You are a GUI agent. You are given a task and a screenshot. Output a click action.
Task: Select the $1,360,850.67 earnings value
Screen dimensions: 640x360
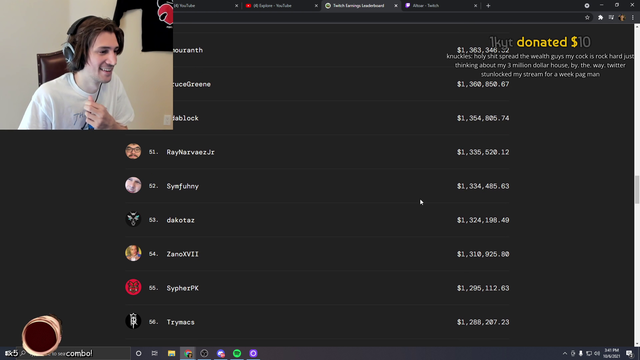pyautogui.click(x=483, y=84)
